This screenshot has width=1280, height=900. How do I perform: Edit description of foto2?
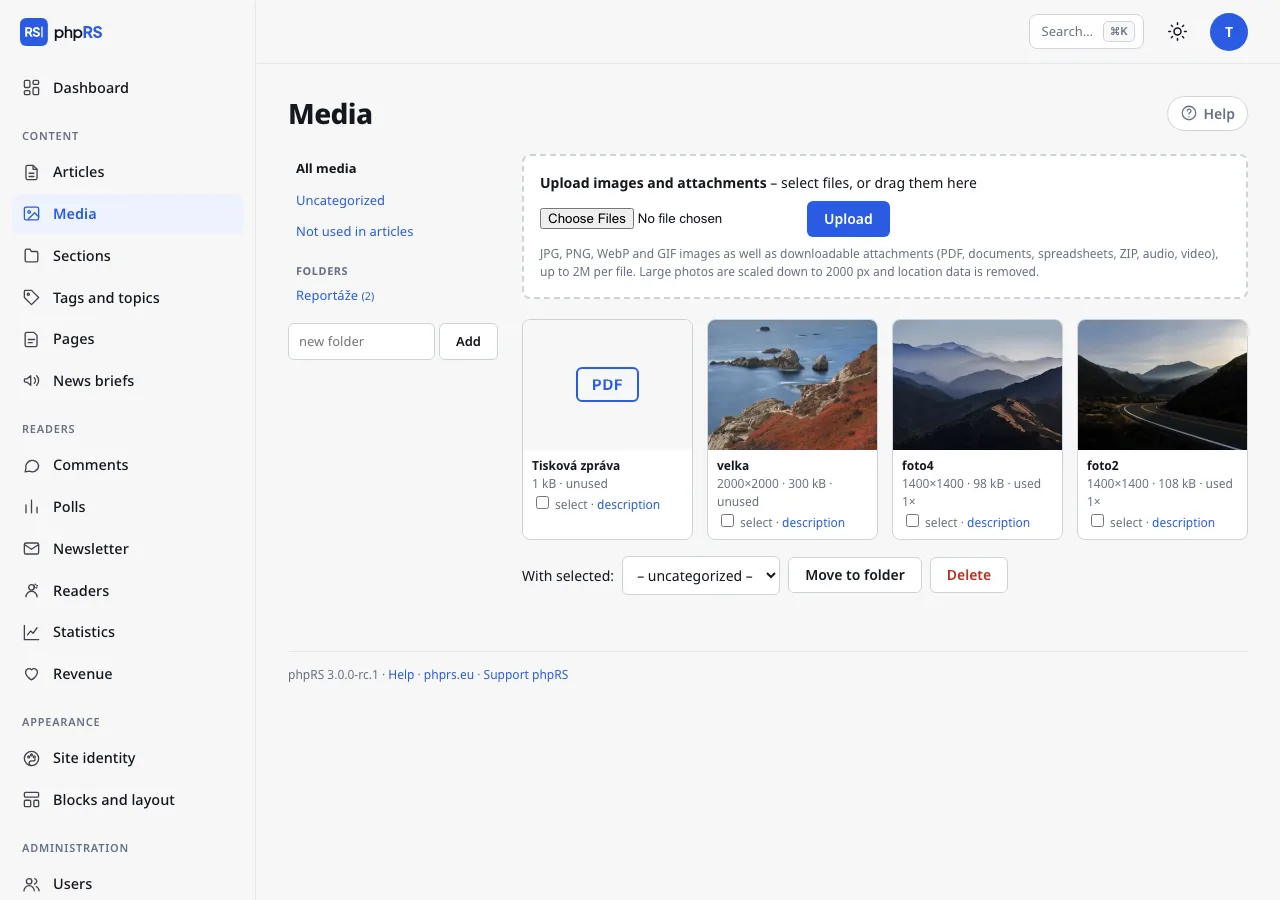(1183, 523)
